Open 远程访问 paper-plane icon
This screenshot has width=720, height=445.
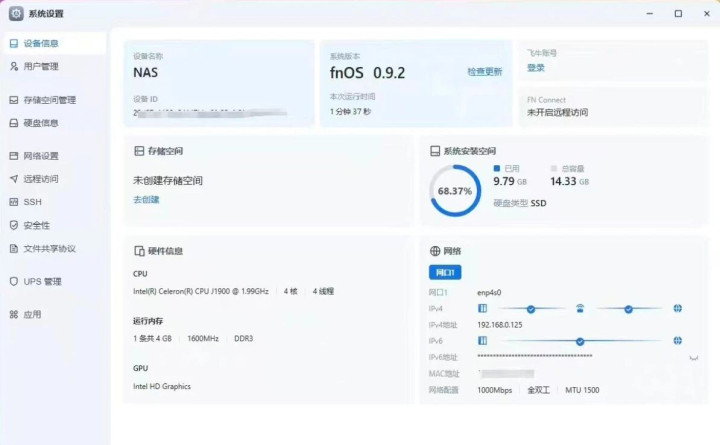point(14,179)
